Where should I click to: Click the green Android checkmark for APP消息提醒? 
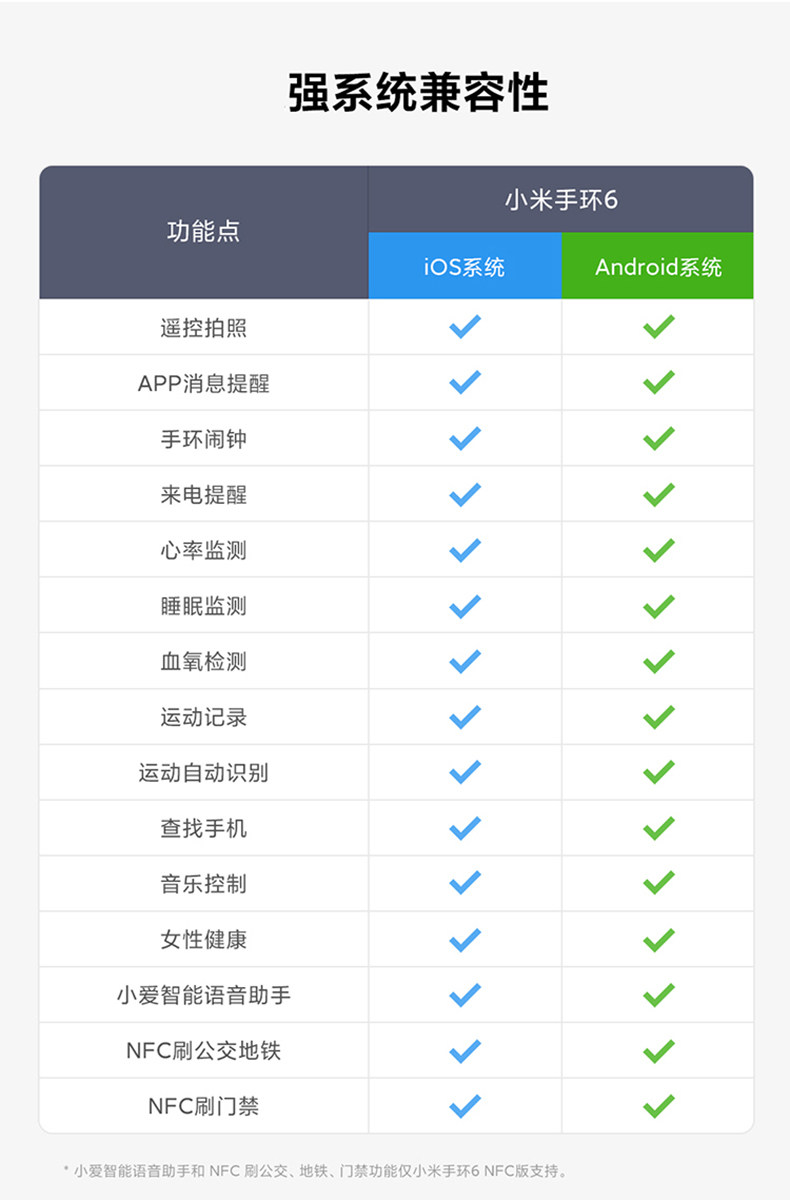point(658,383)
